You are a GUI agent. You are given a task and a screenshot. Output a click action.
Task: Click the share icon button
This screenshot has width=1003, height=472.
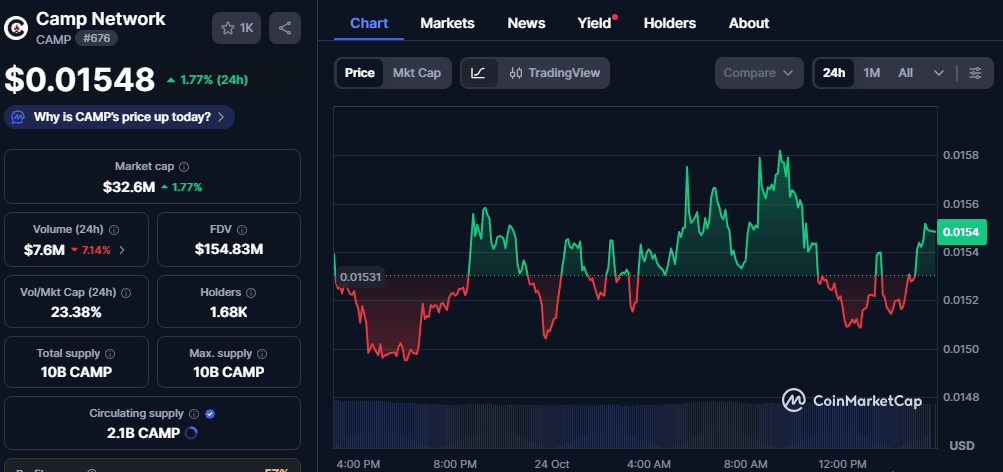(285, 28)
